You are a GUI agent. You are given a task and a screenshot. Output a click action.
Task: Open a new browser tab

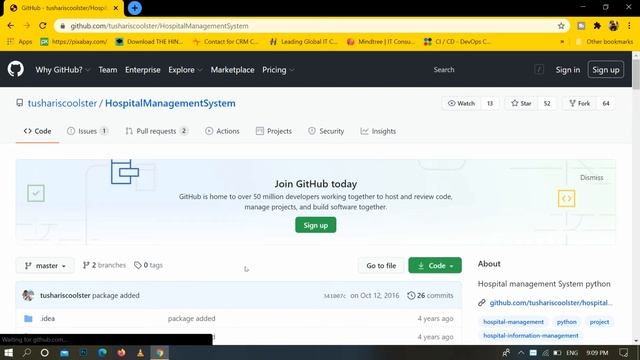click(x=135, y=8)
